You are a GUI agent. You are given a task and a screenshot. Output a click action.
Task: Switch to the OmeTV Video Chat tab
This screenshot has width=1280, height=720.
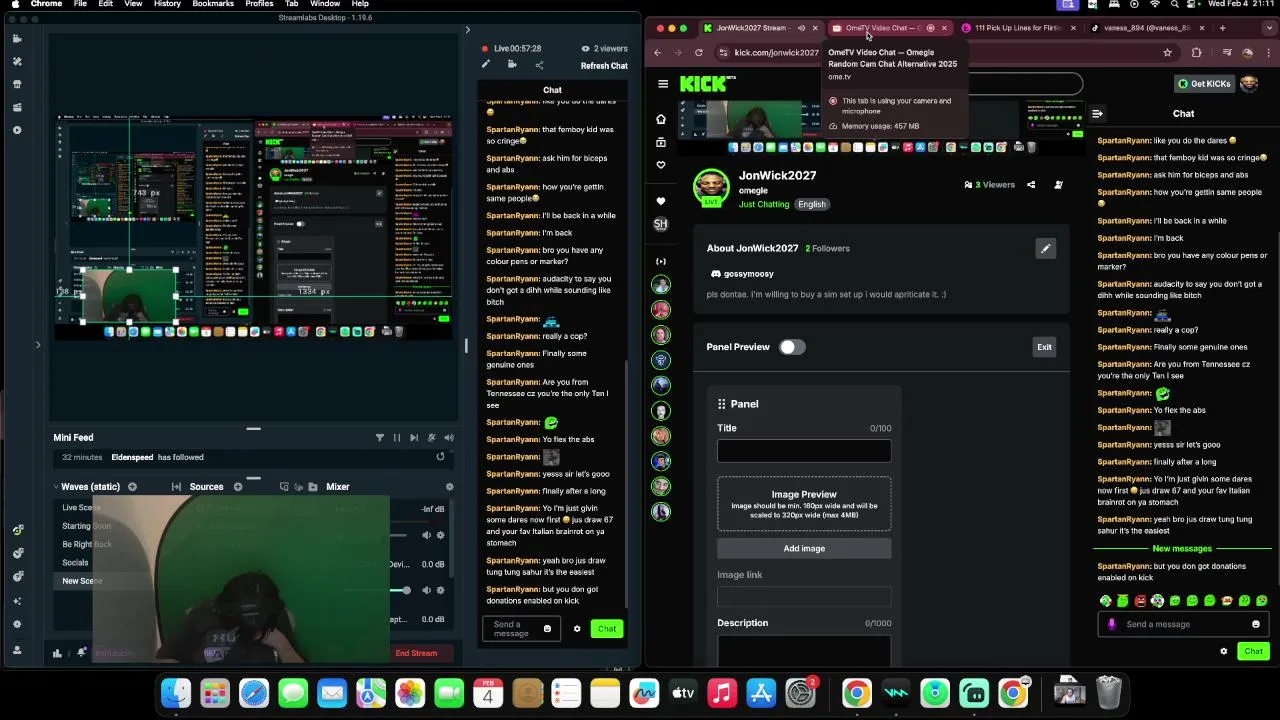(888, 28)
